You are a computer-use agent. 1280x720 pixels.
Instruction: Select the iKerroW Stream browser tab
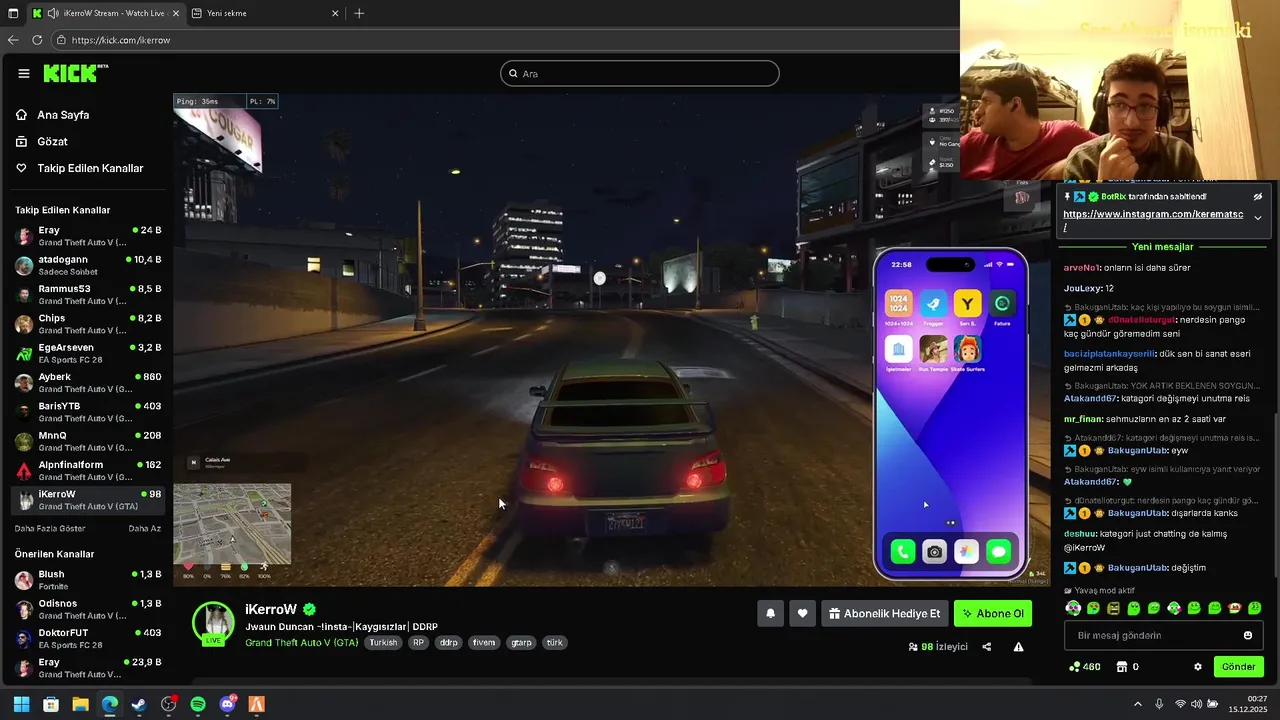pos(105,13)
